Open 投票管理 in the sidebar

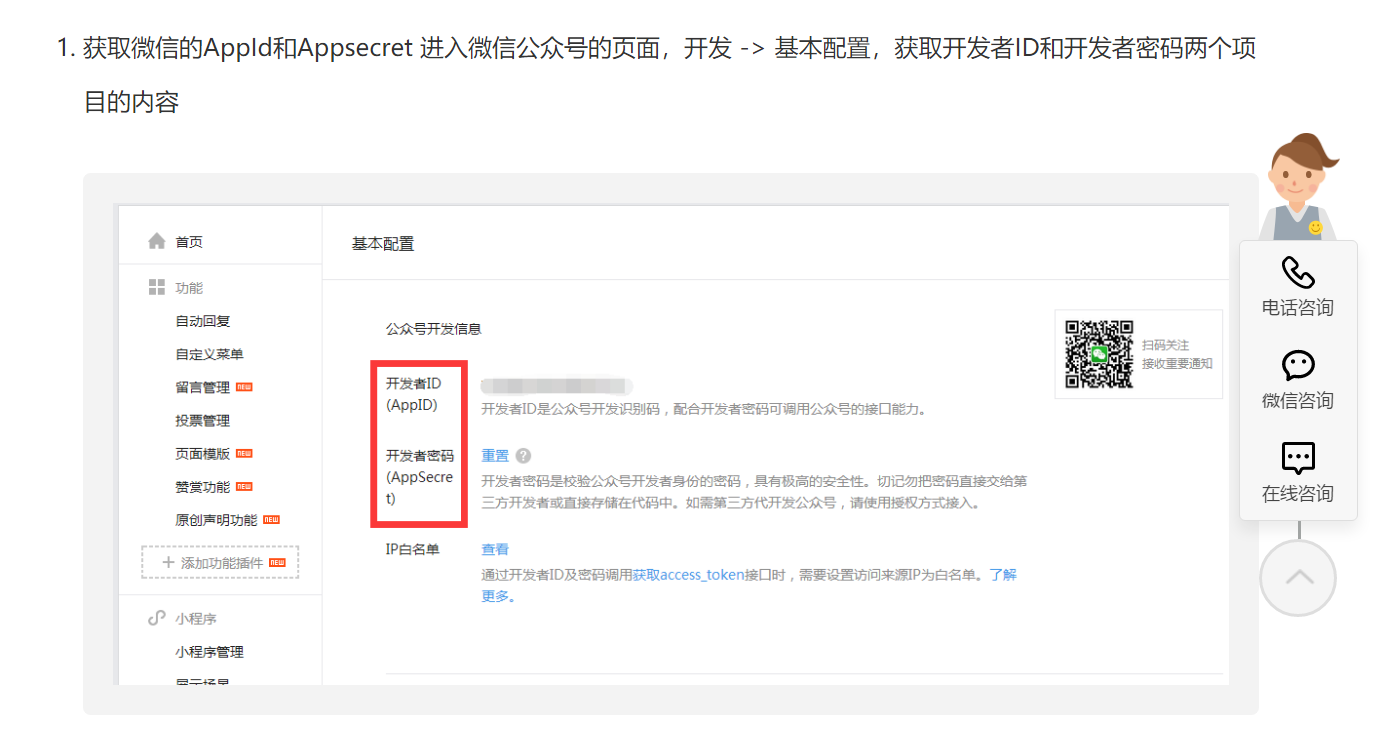(203, 420)
